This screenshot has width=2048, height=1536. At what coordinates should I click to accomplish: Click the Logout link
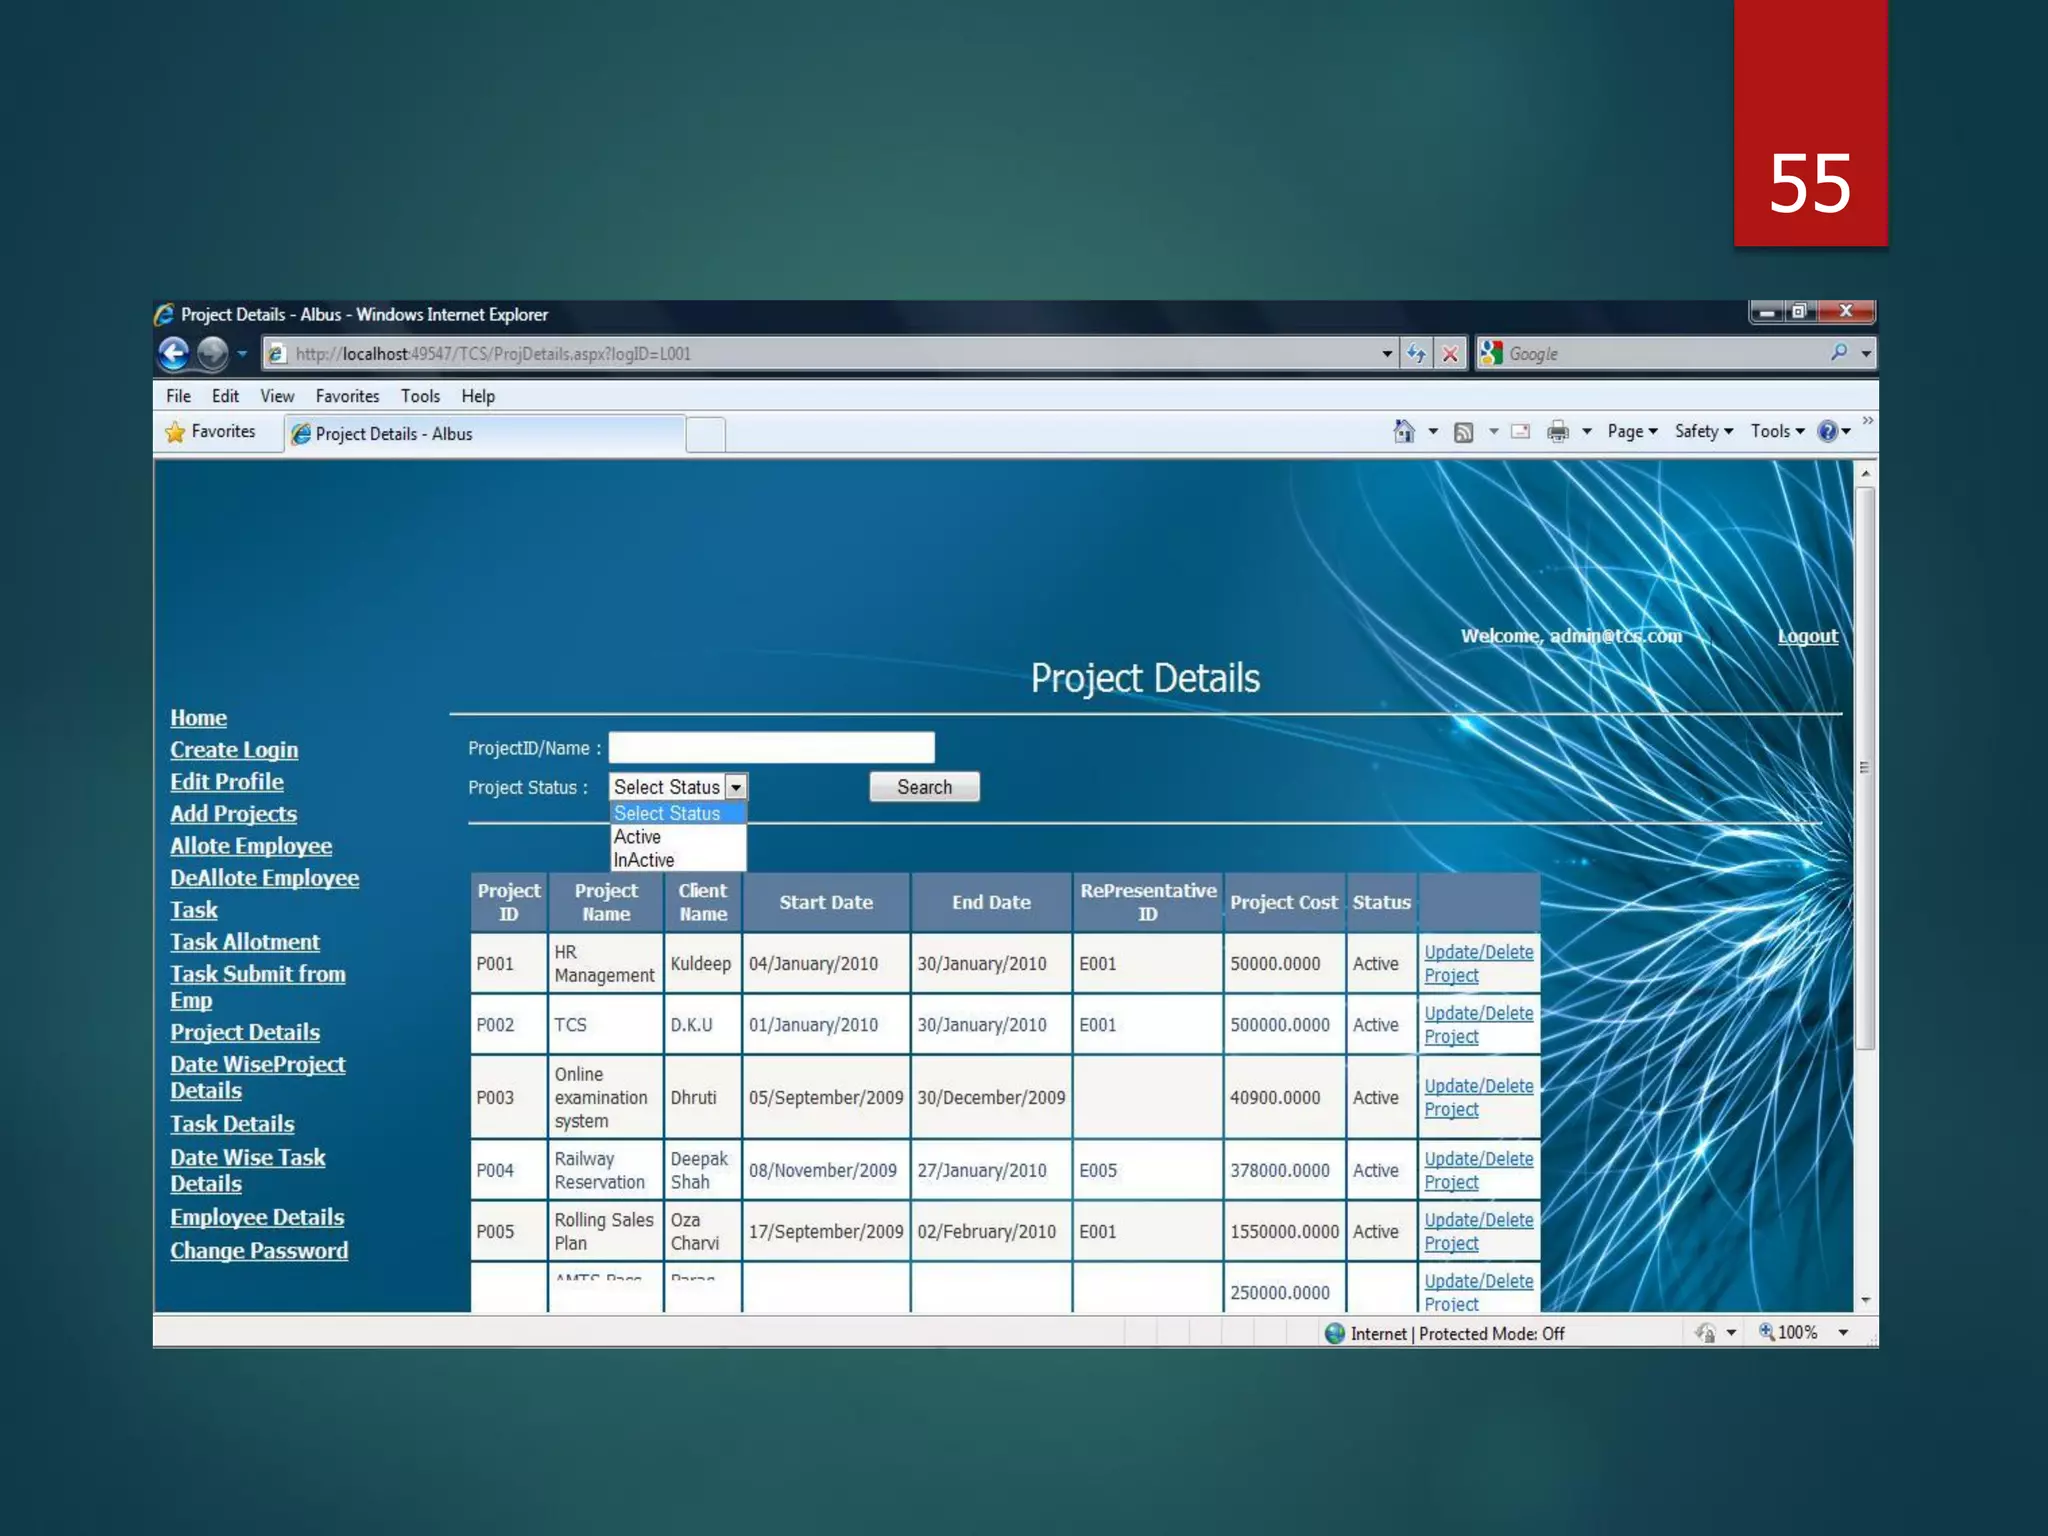tap(1807, 636)
